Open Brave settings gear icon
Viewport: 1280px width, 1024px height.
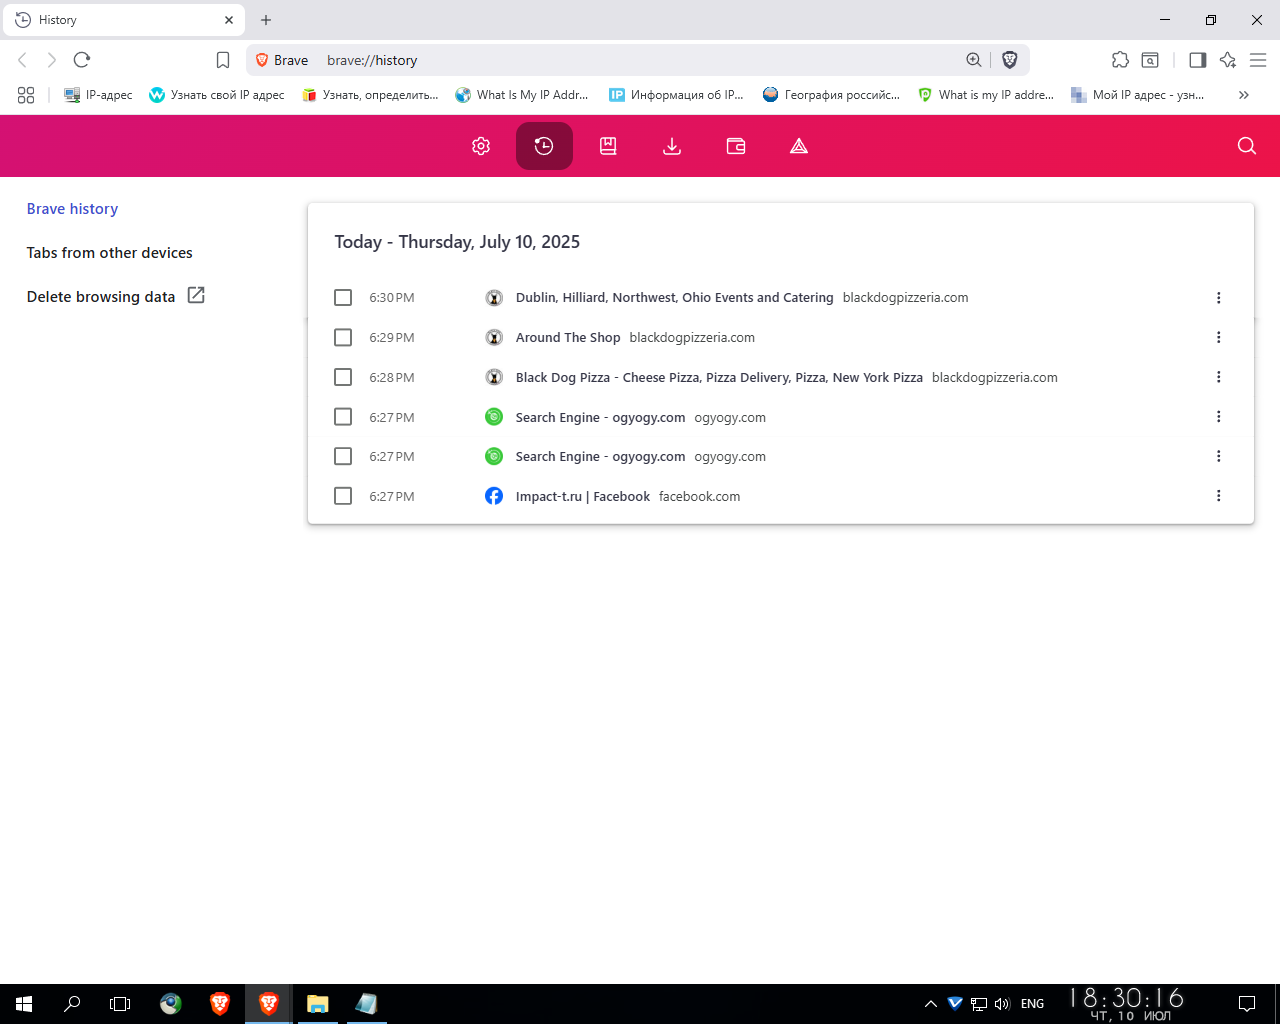tap(481, 146)
